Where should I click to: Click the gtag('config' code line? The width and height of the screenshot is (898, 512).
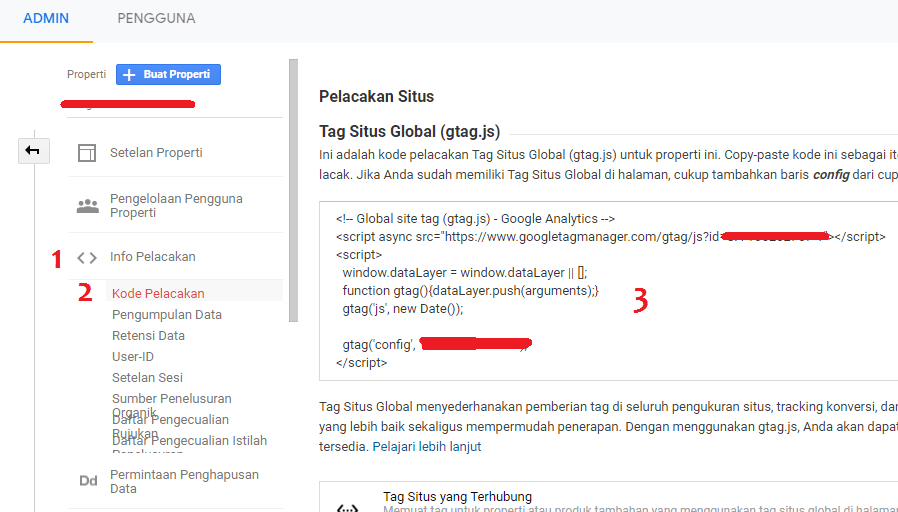tap(435, 345)
